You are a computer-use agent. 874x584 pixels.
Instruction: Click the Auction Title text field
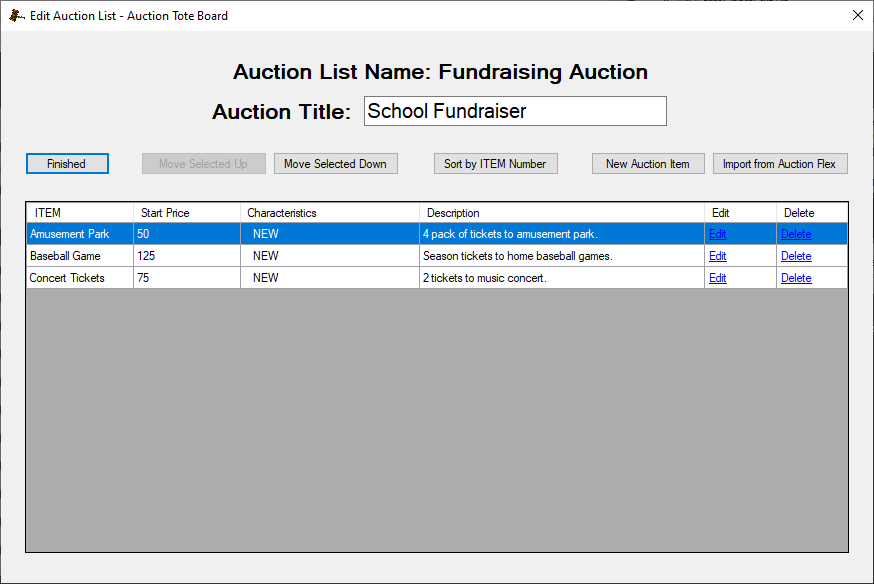(515, 111)
